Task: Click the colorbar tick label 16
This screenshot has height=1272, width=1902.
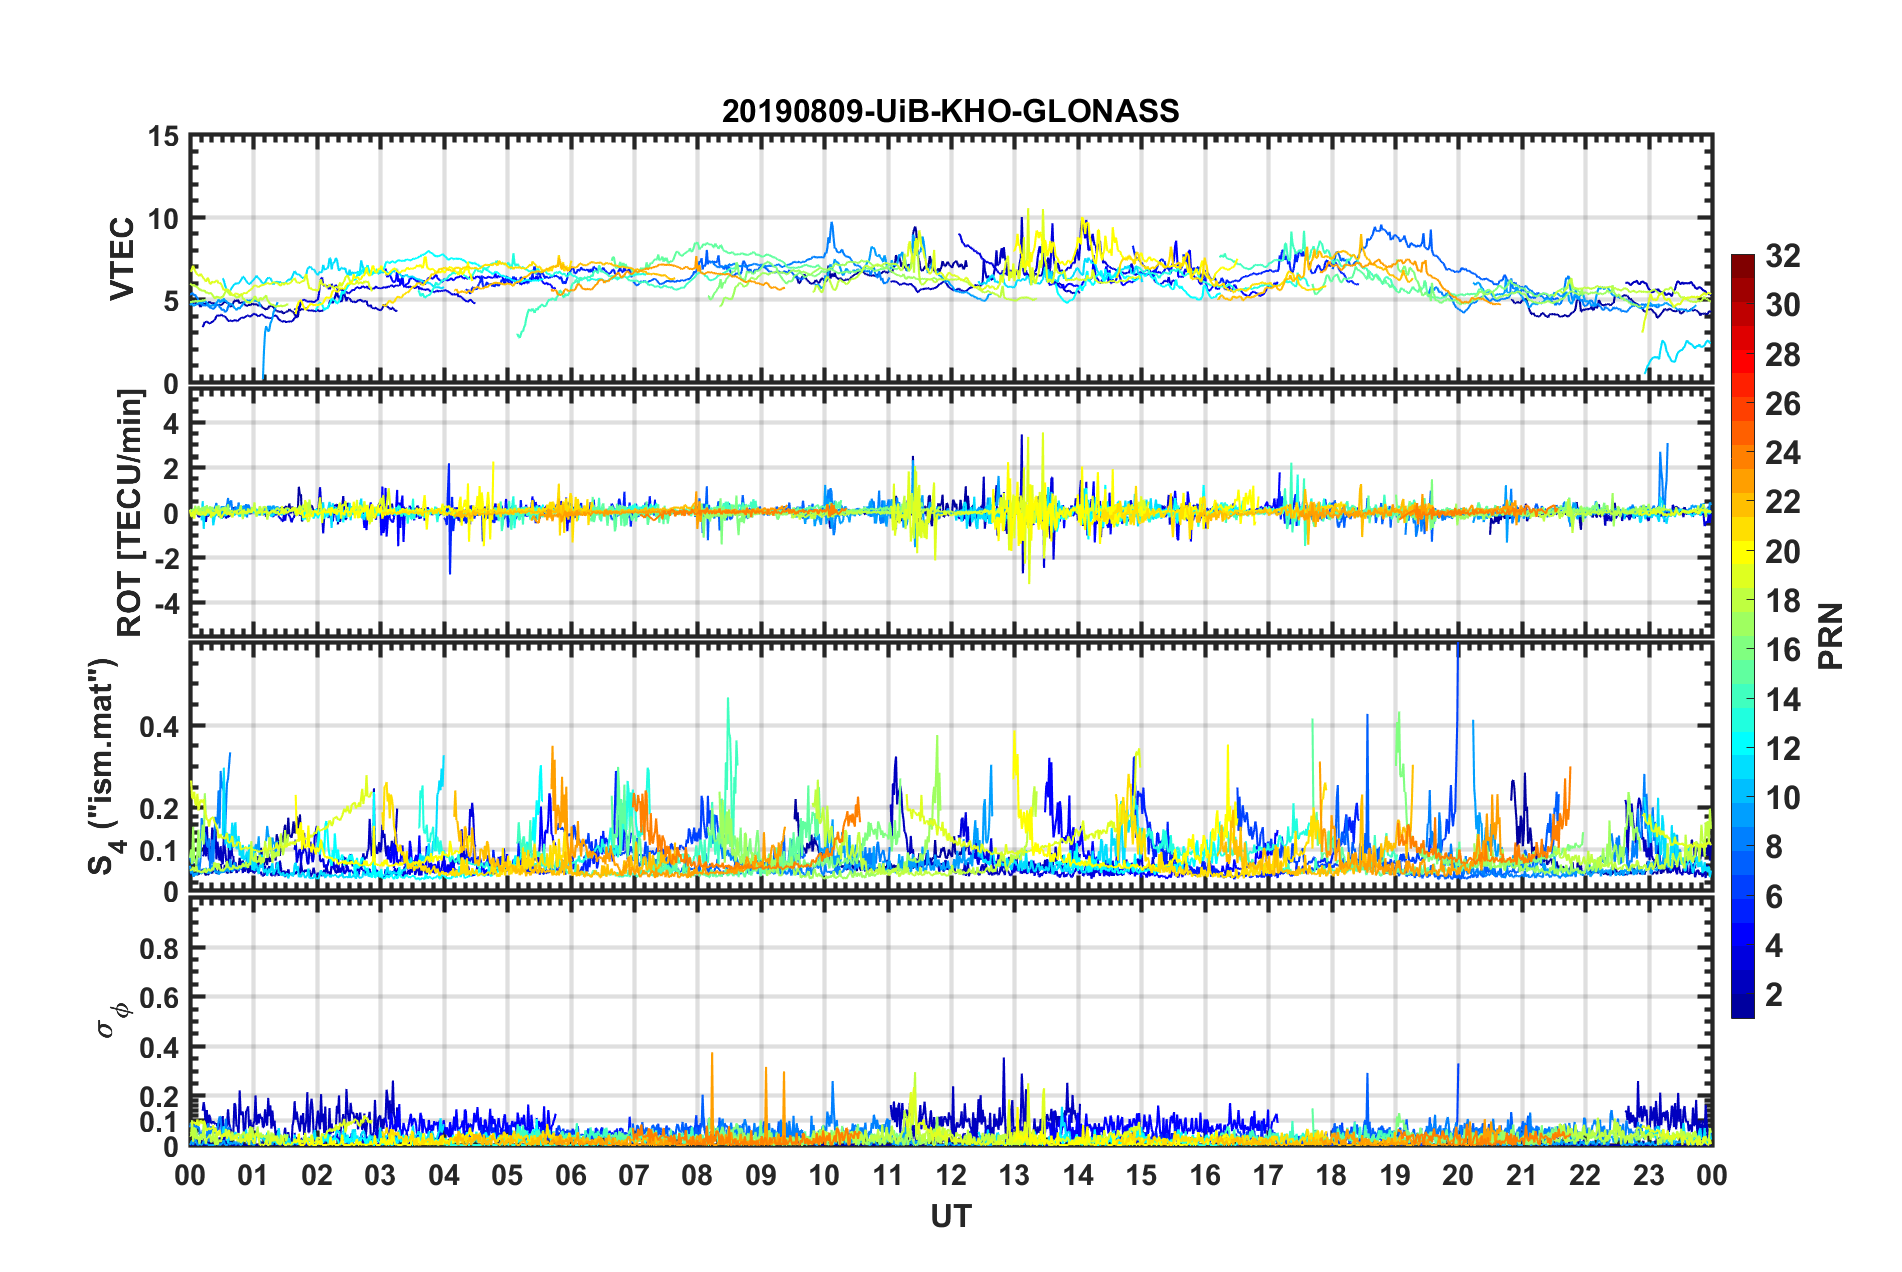Action: 1782,650
